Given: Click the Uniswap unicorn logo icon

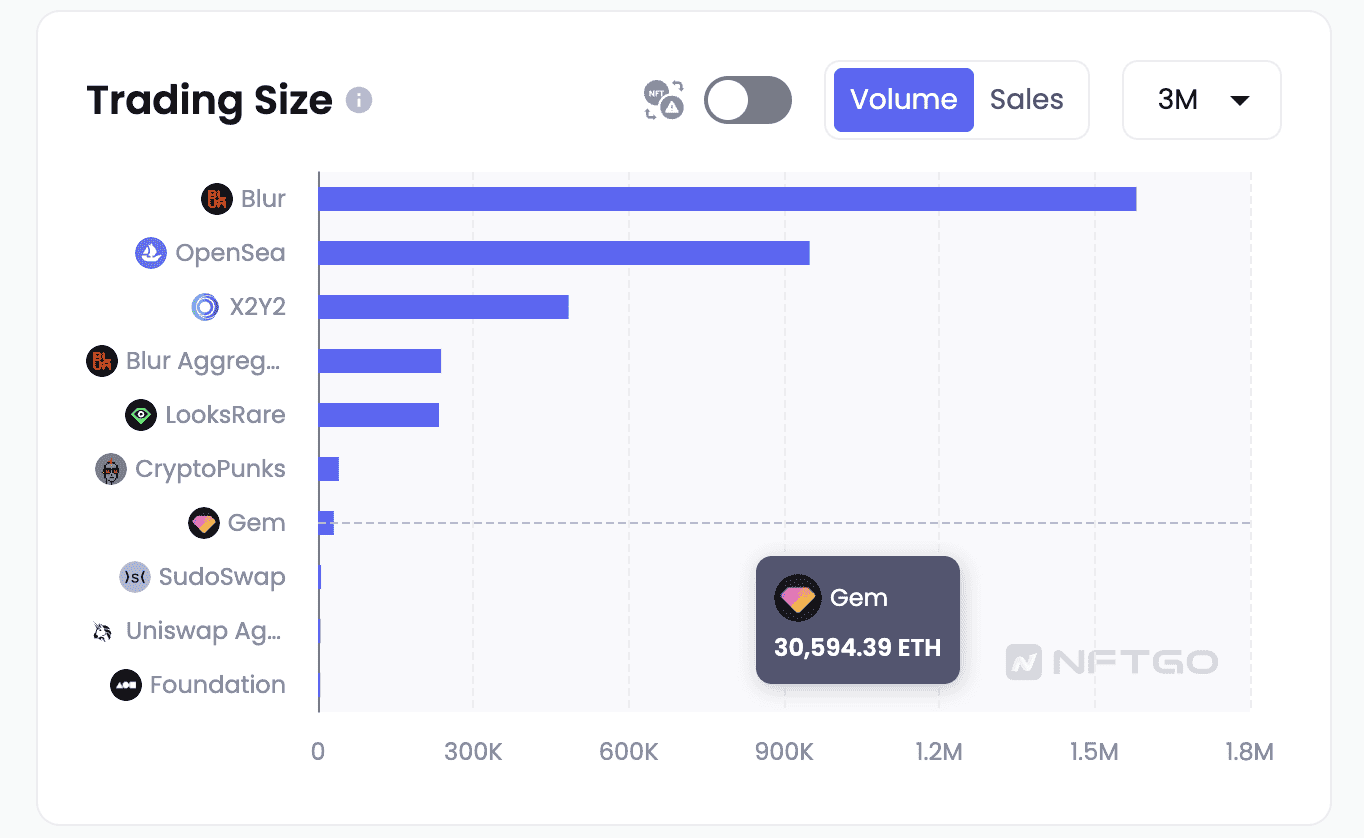Looking at the screenshot, I should click(x=102, y=631).
